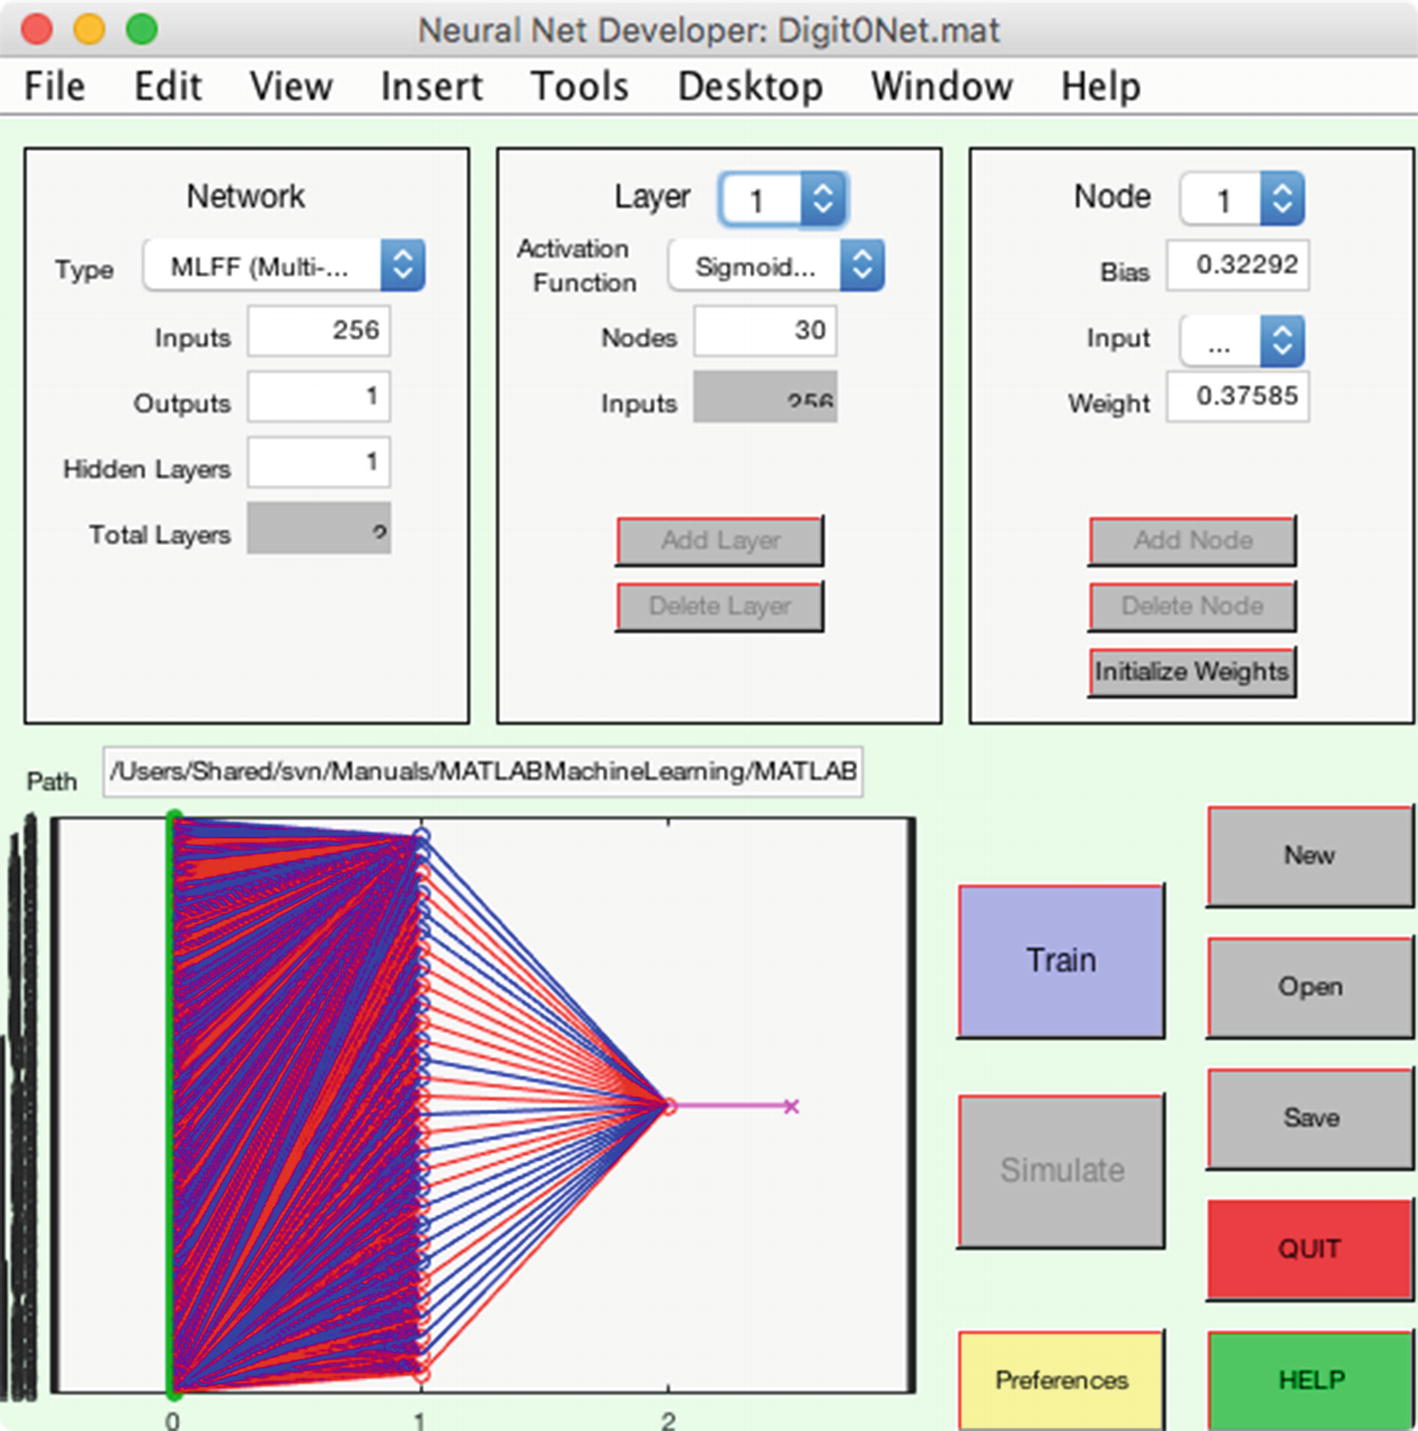Click the Train button

tap(1059, 959)
